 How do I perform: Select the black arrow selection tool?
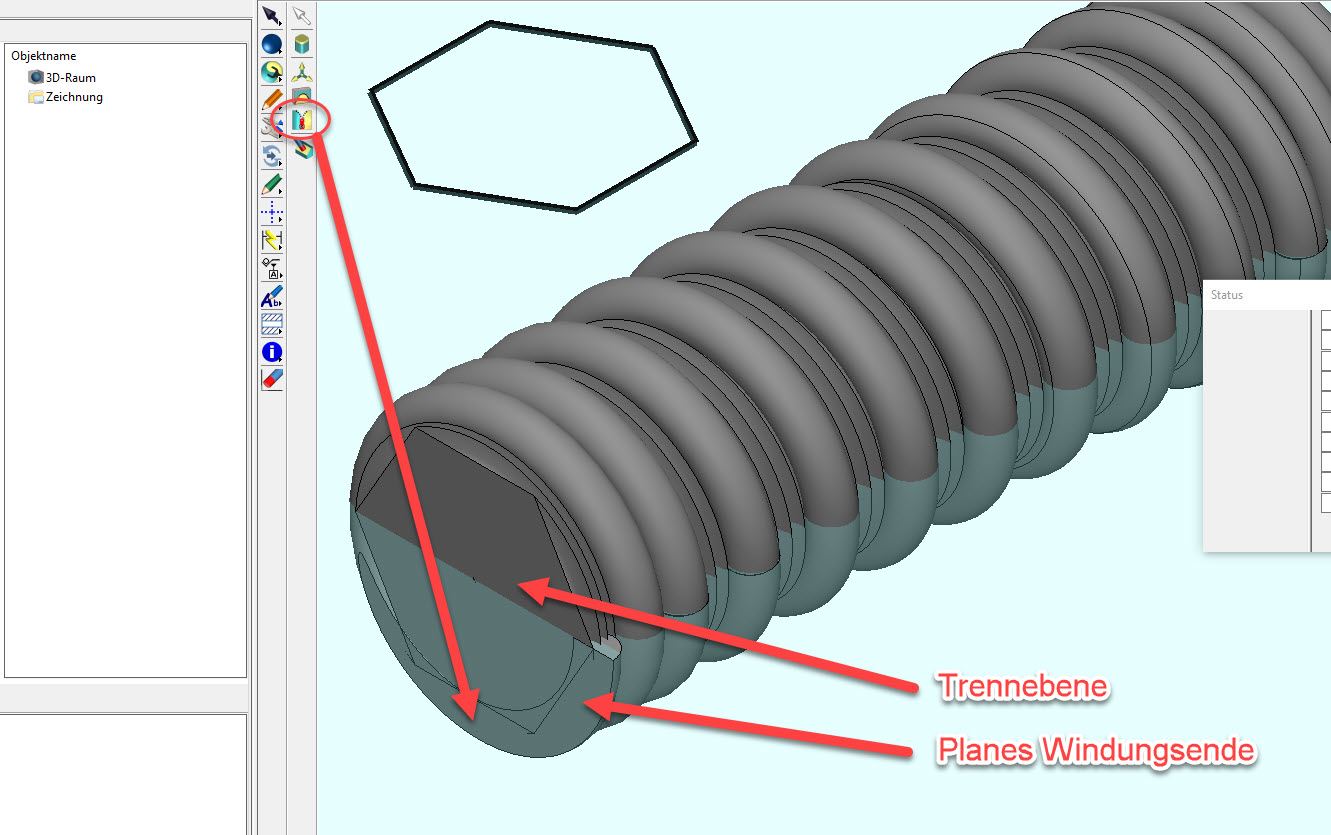pyautogui.click(x=271, y=16)
